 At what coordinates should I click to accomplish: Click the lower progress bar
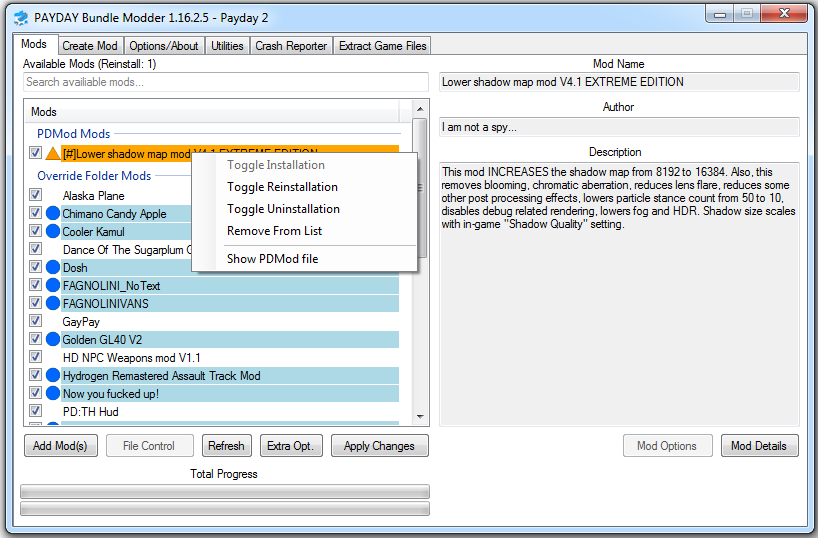click(x=225, y=508)
